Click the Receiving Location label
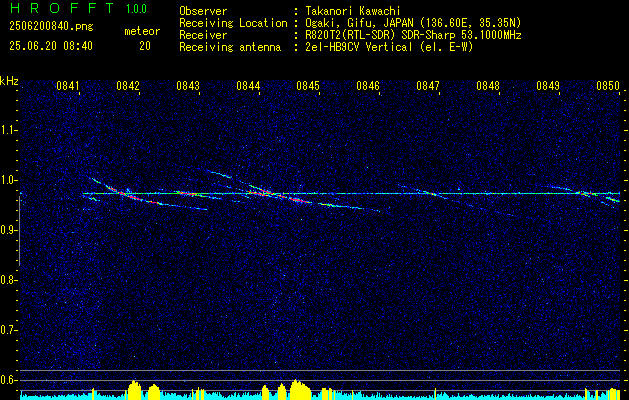629x400 pixels. pos(233,23)
